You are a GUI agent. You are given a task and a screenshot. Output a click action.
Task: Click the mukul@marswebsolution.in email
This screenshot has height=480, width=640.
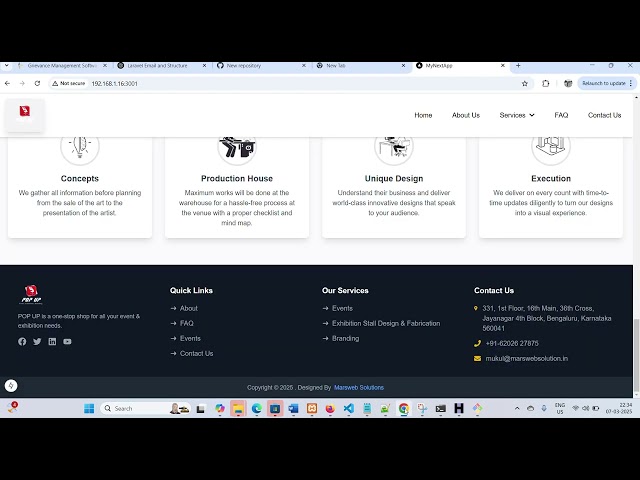(x=527, y=358)
